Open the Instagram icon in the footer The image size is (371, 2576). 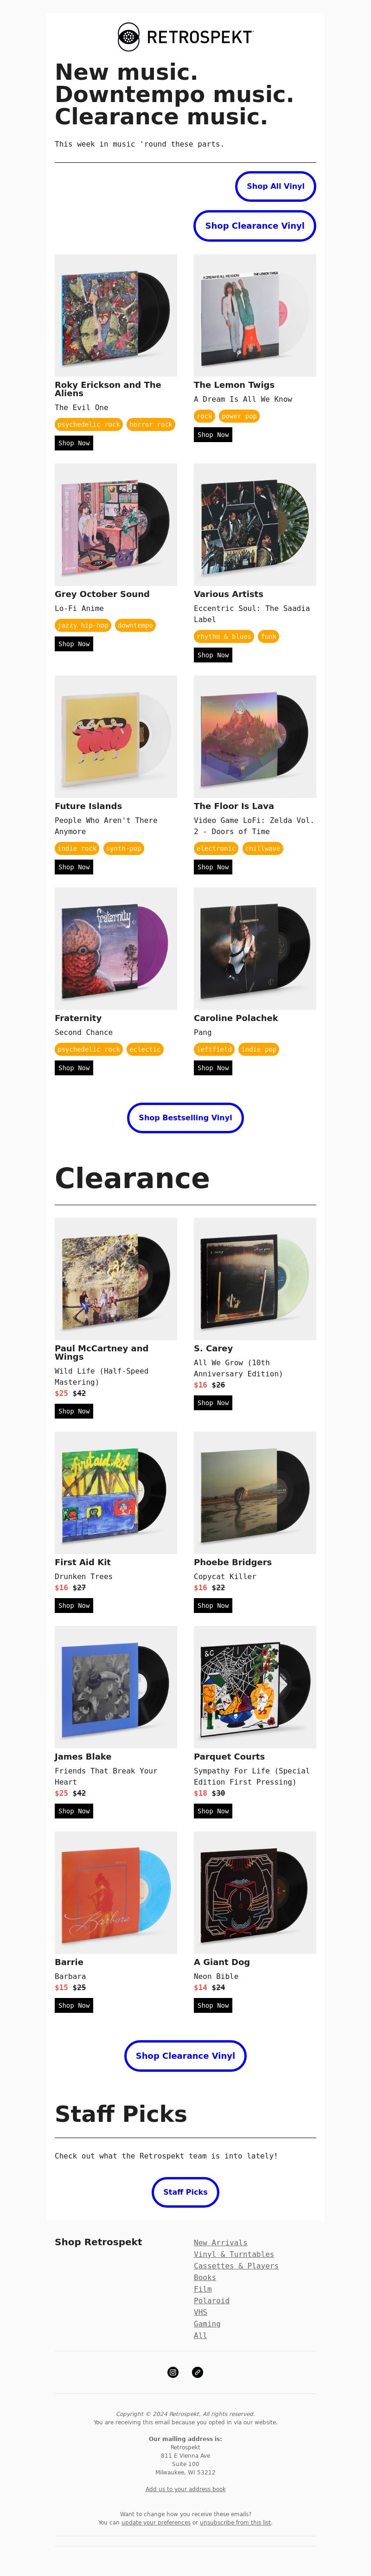point(173,2372)
